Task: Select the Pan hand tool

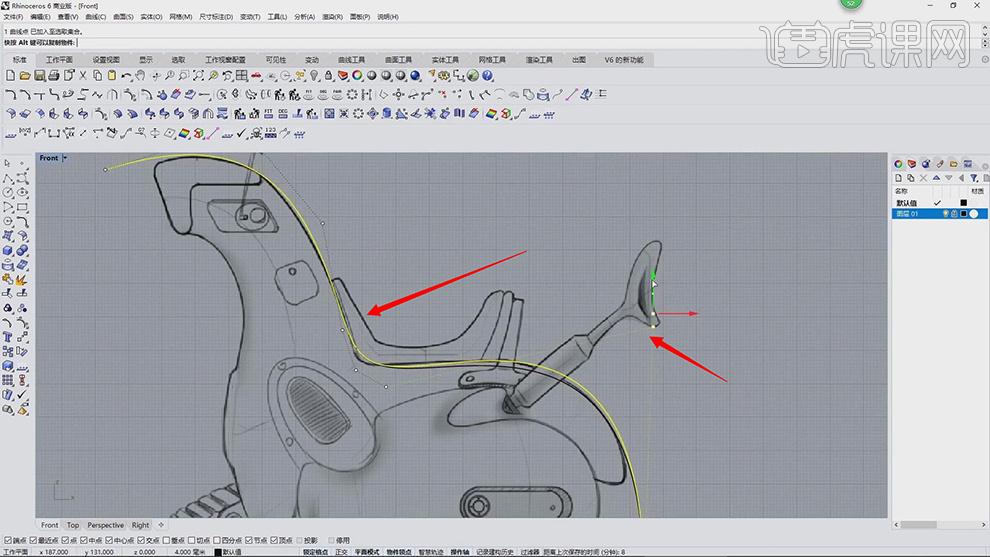Action: 140,76
